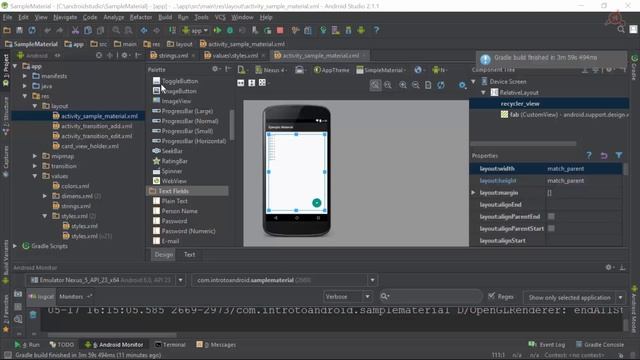Open the emulator device dropdown

[180, 280]
